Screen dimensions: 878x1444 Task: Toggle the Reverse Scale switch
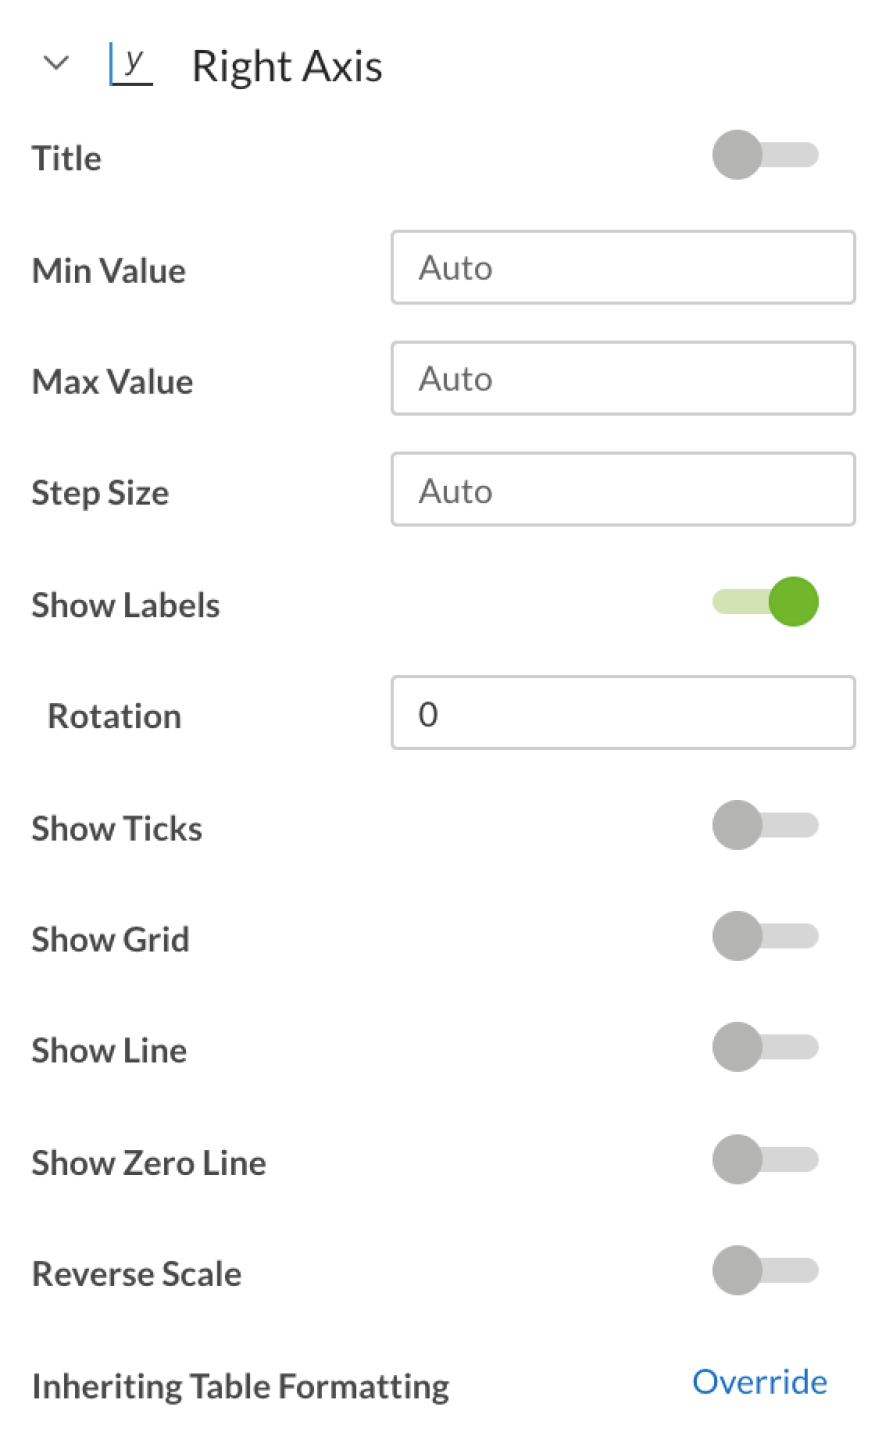click(x=765, y=1270)
